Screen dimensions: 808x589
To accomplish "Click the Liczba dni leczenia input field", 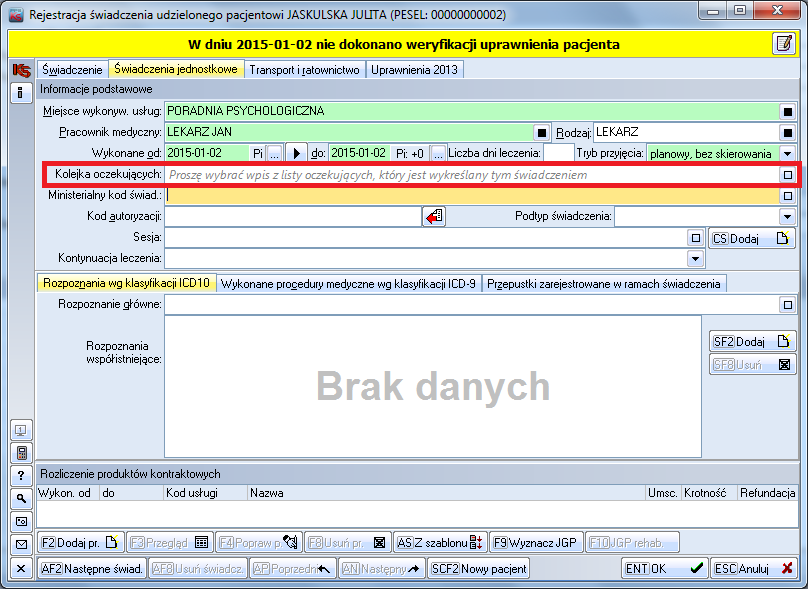I will point(559,153).
